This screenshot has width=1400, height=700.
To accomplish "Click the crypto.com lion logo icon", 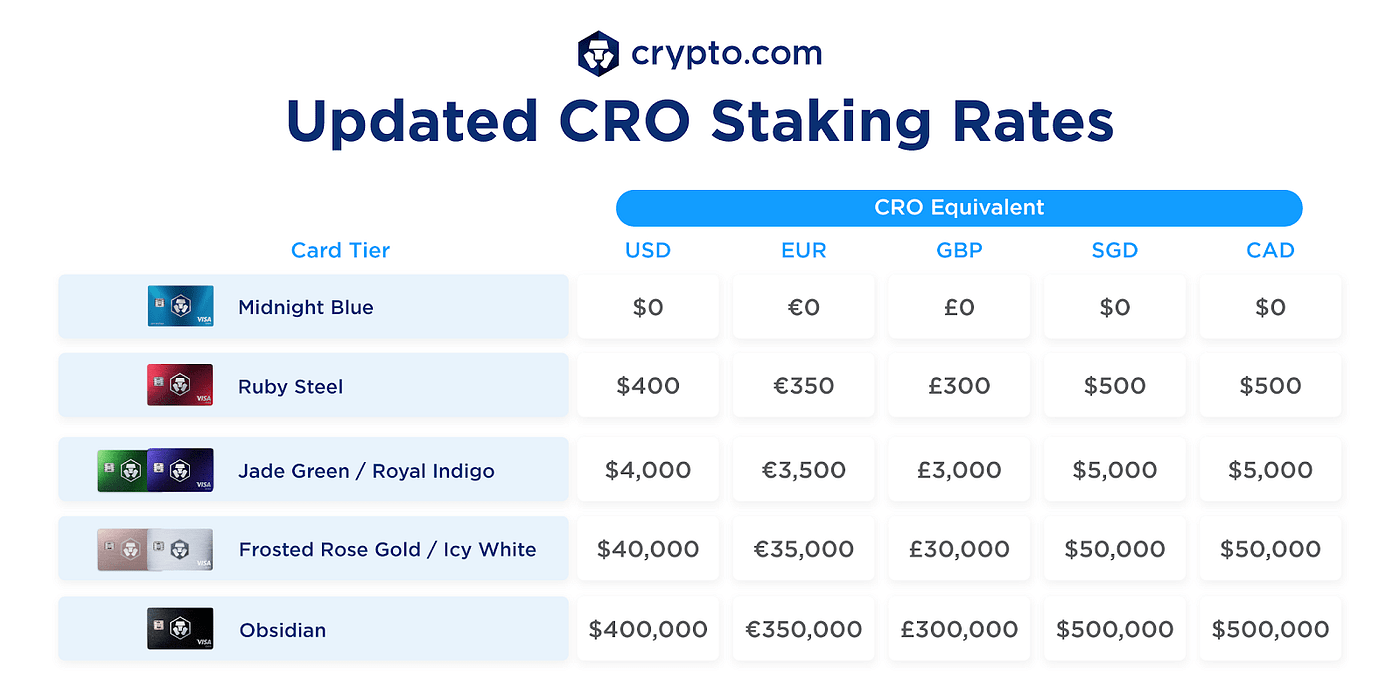I will pos(598,53).
